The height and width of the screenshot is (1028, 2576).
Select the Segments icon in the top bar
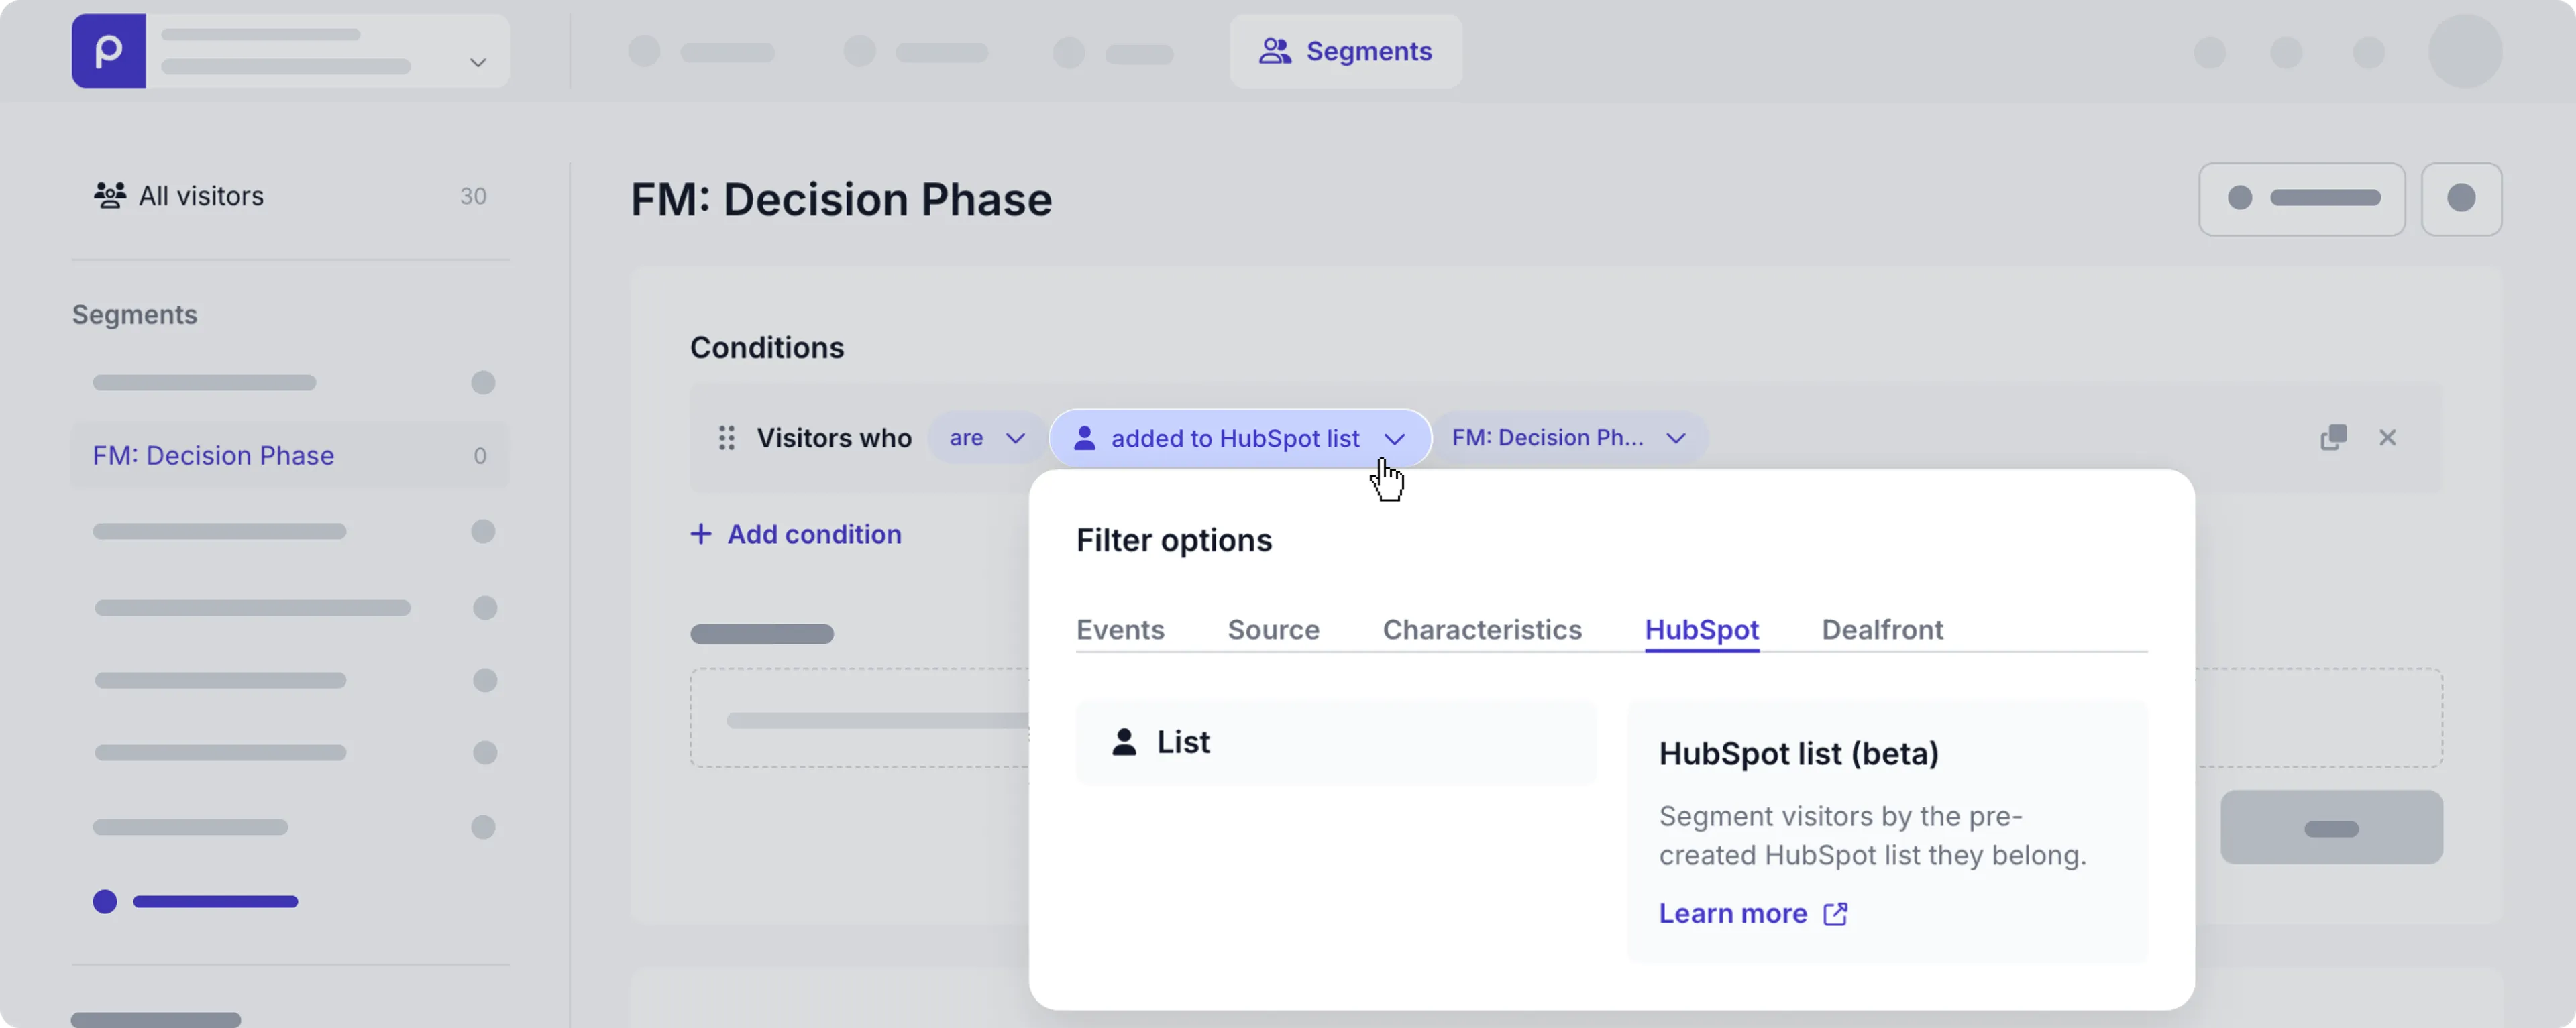click(1275, 51)
